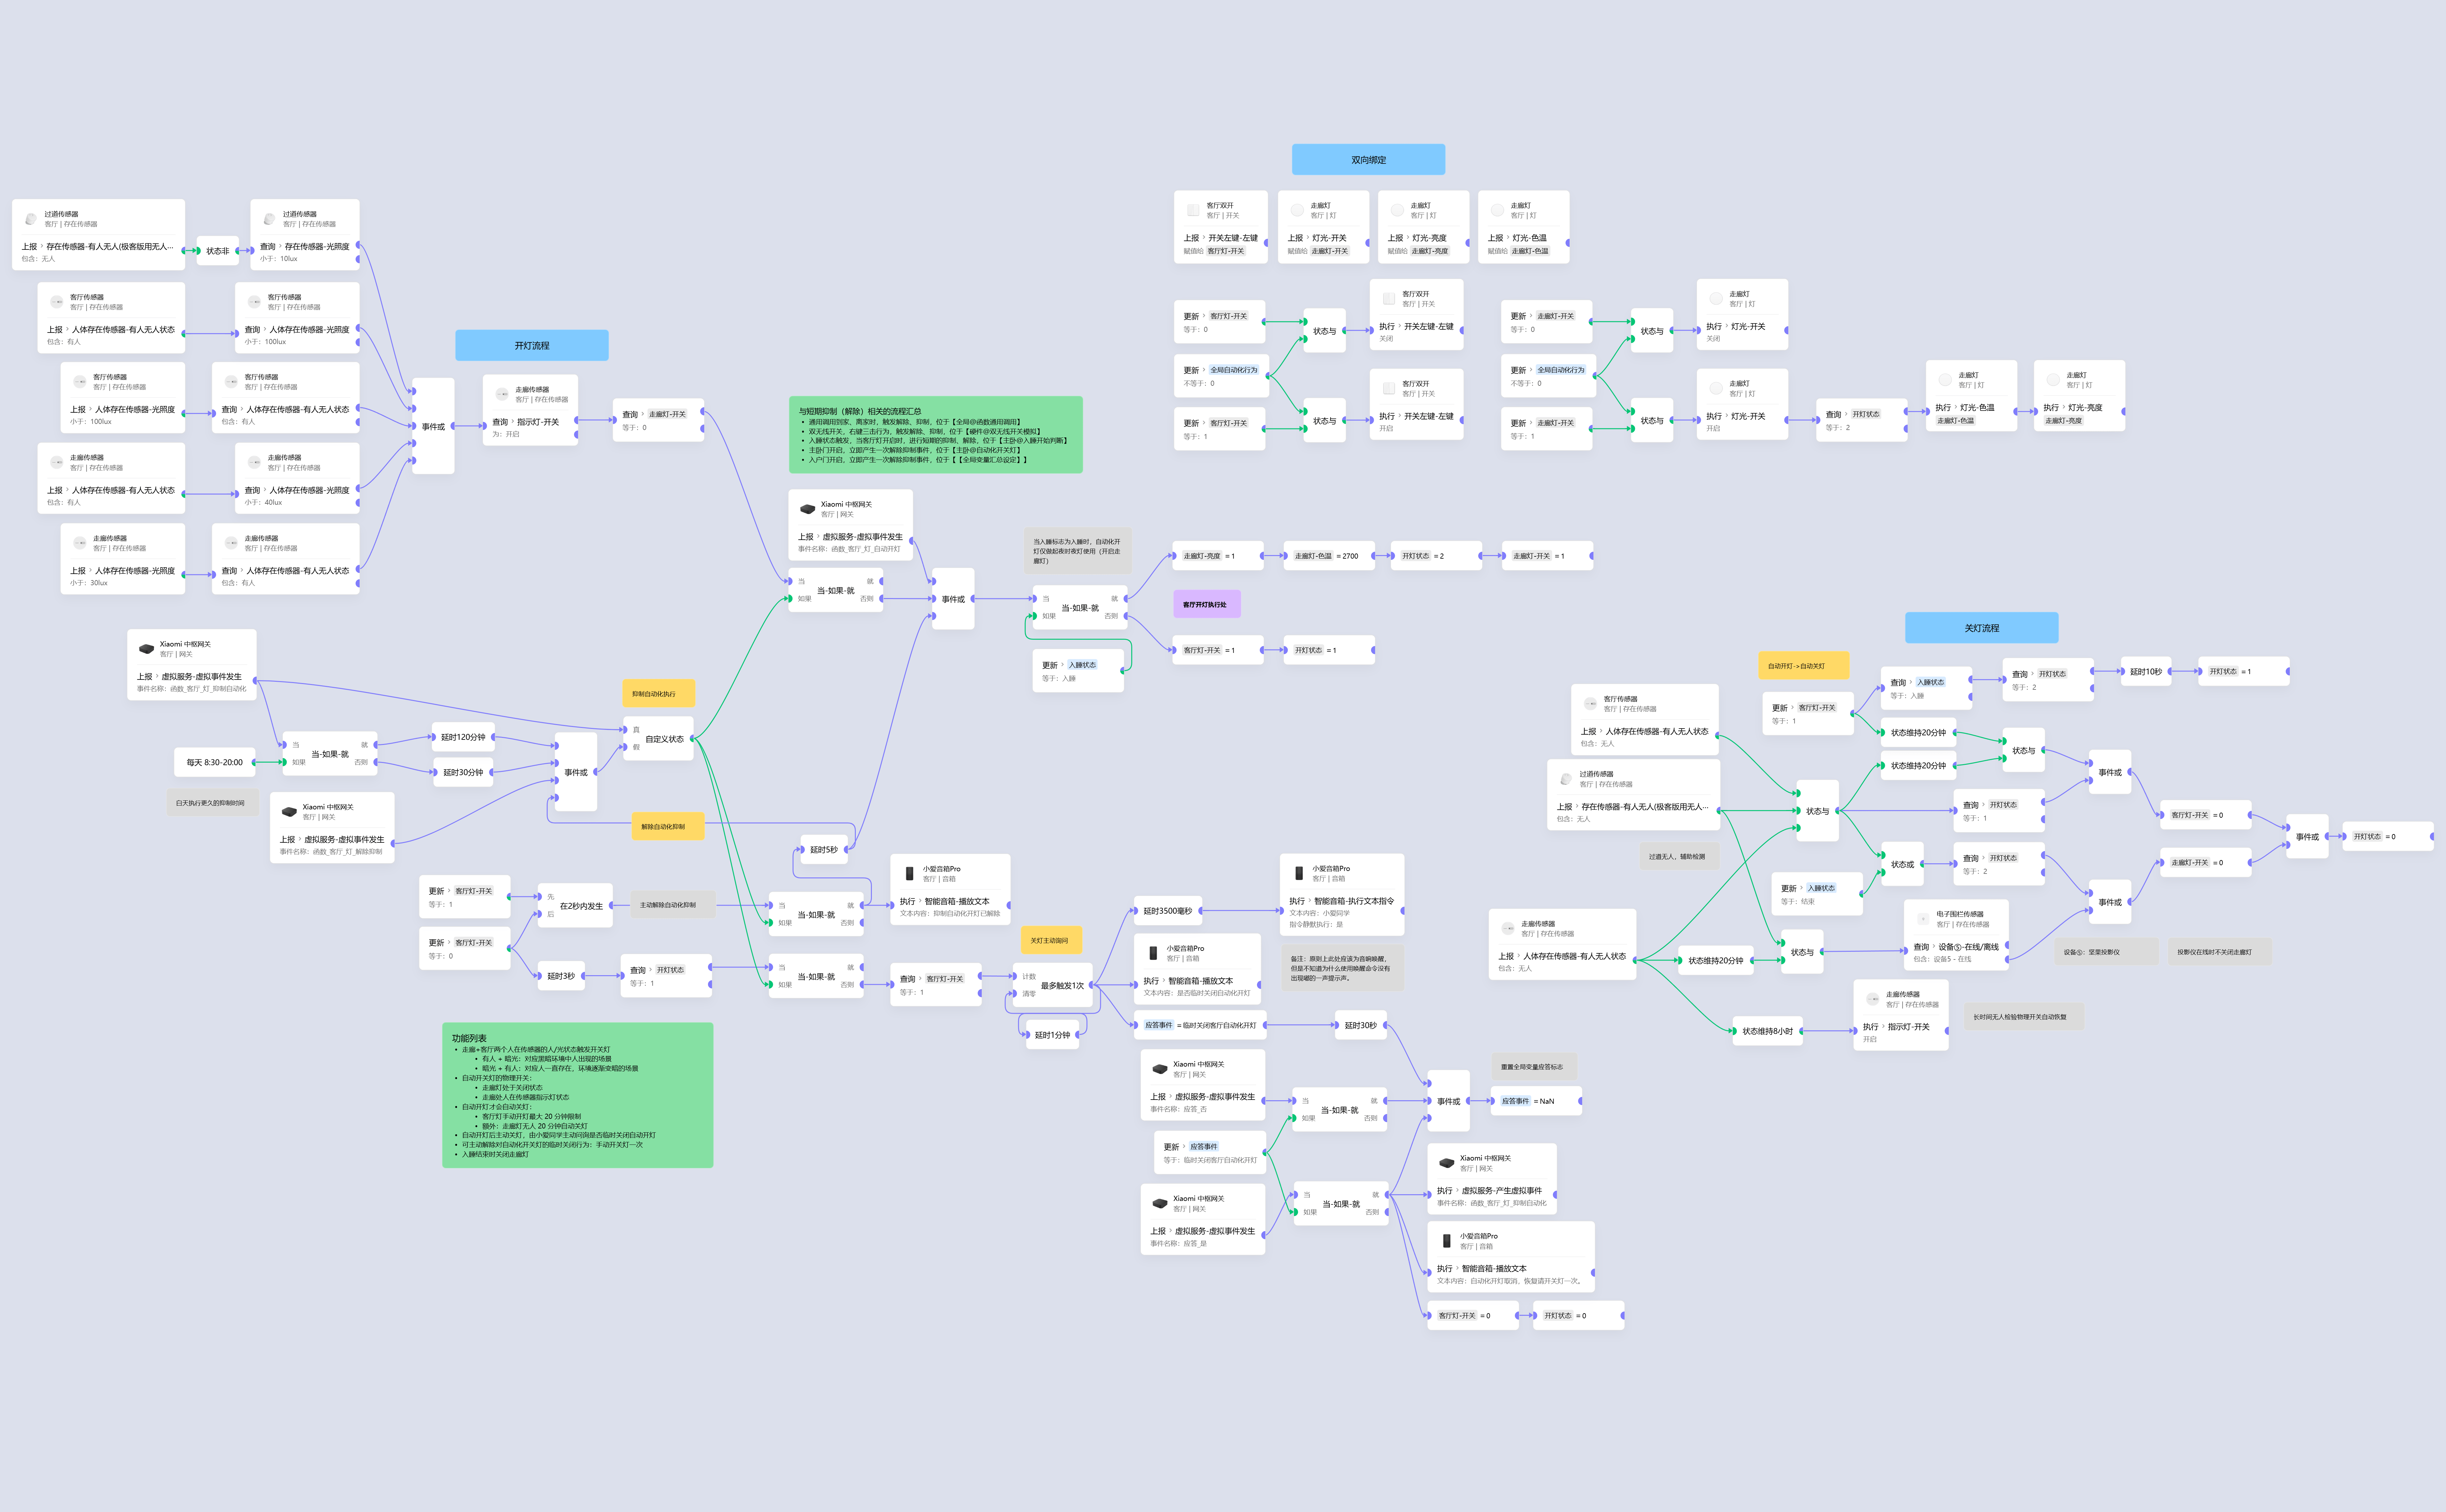Click the 客厅双开 icon on the 执行 关闭 node
The width and height of the screenshot is (2446, 1512).
[1389, 299]
